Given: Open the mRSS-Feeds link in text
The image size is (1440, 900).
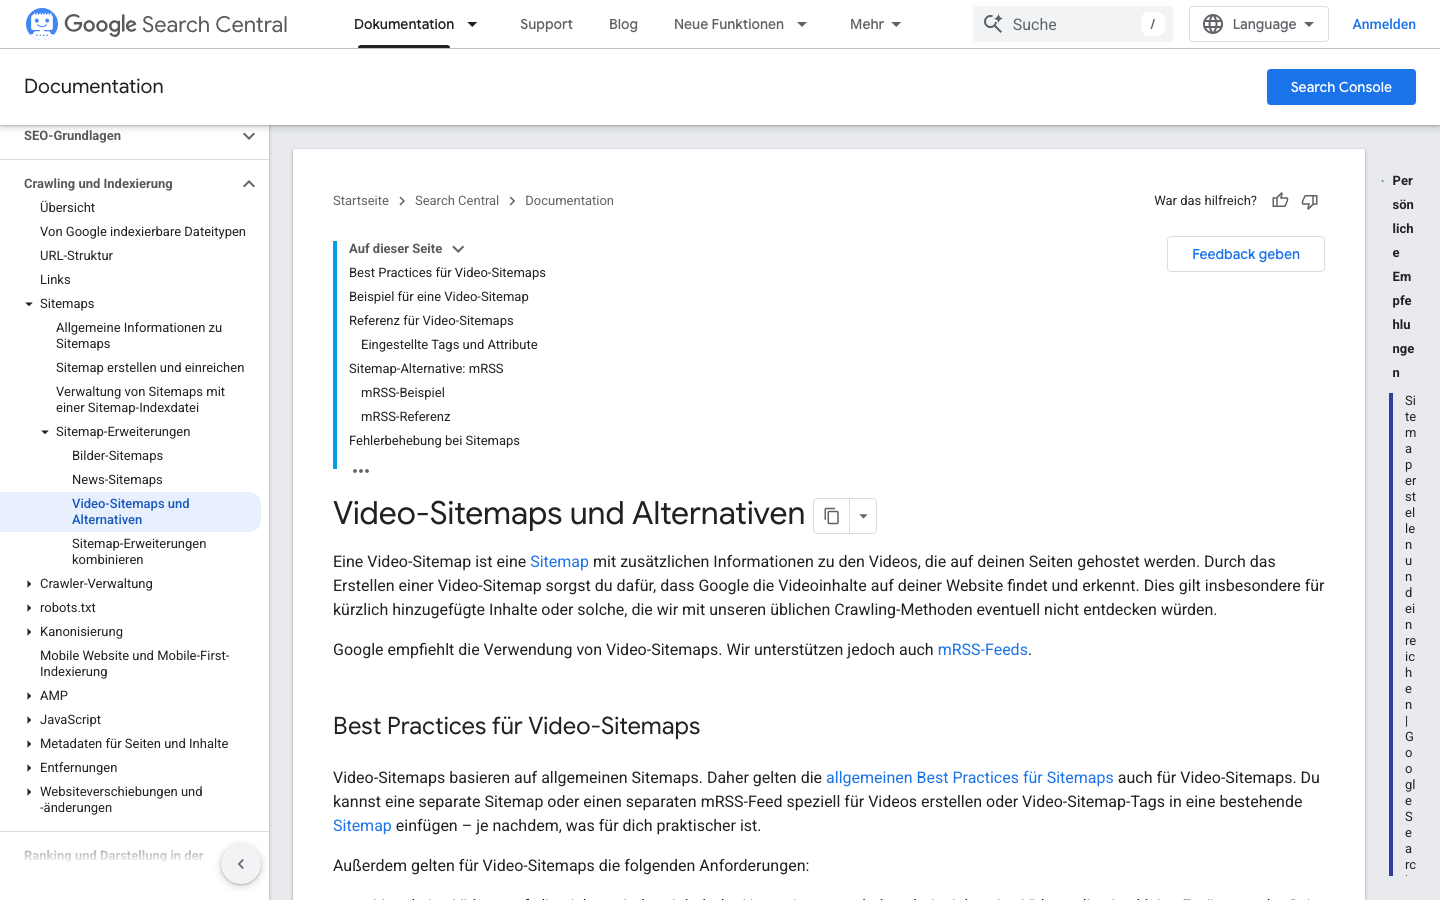Looking at the screenshot, I should tap(982, 650).
